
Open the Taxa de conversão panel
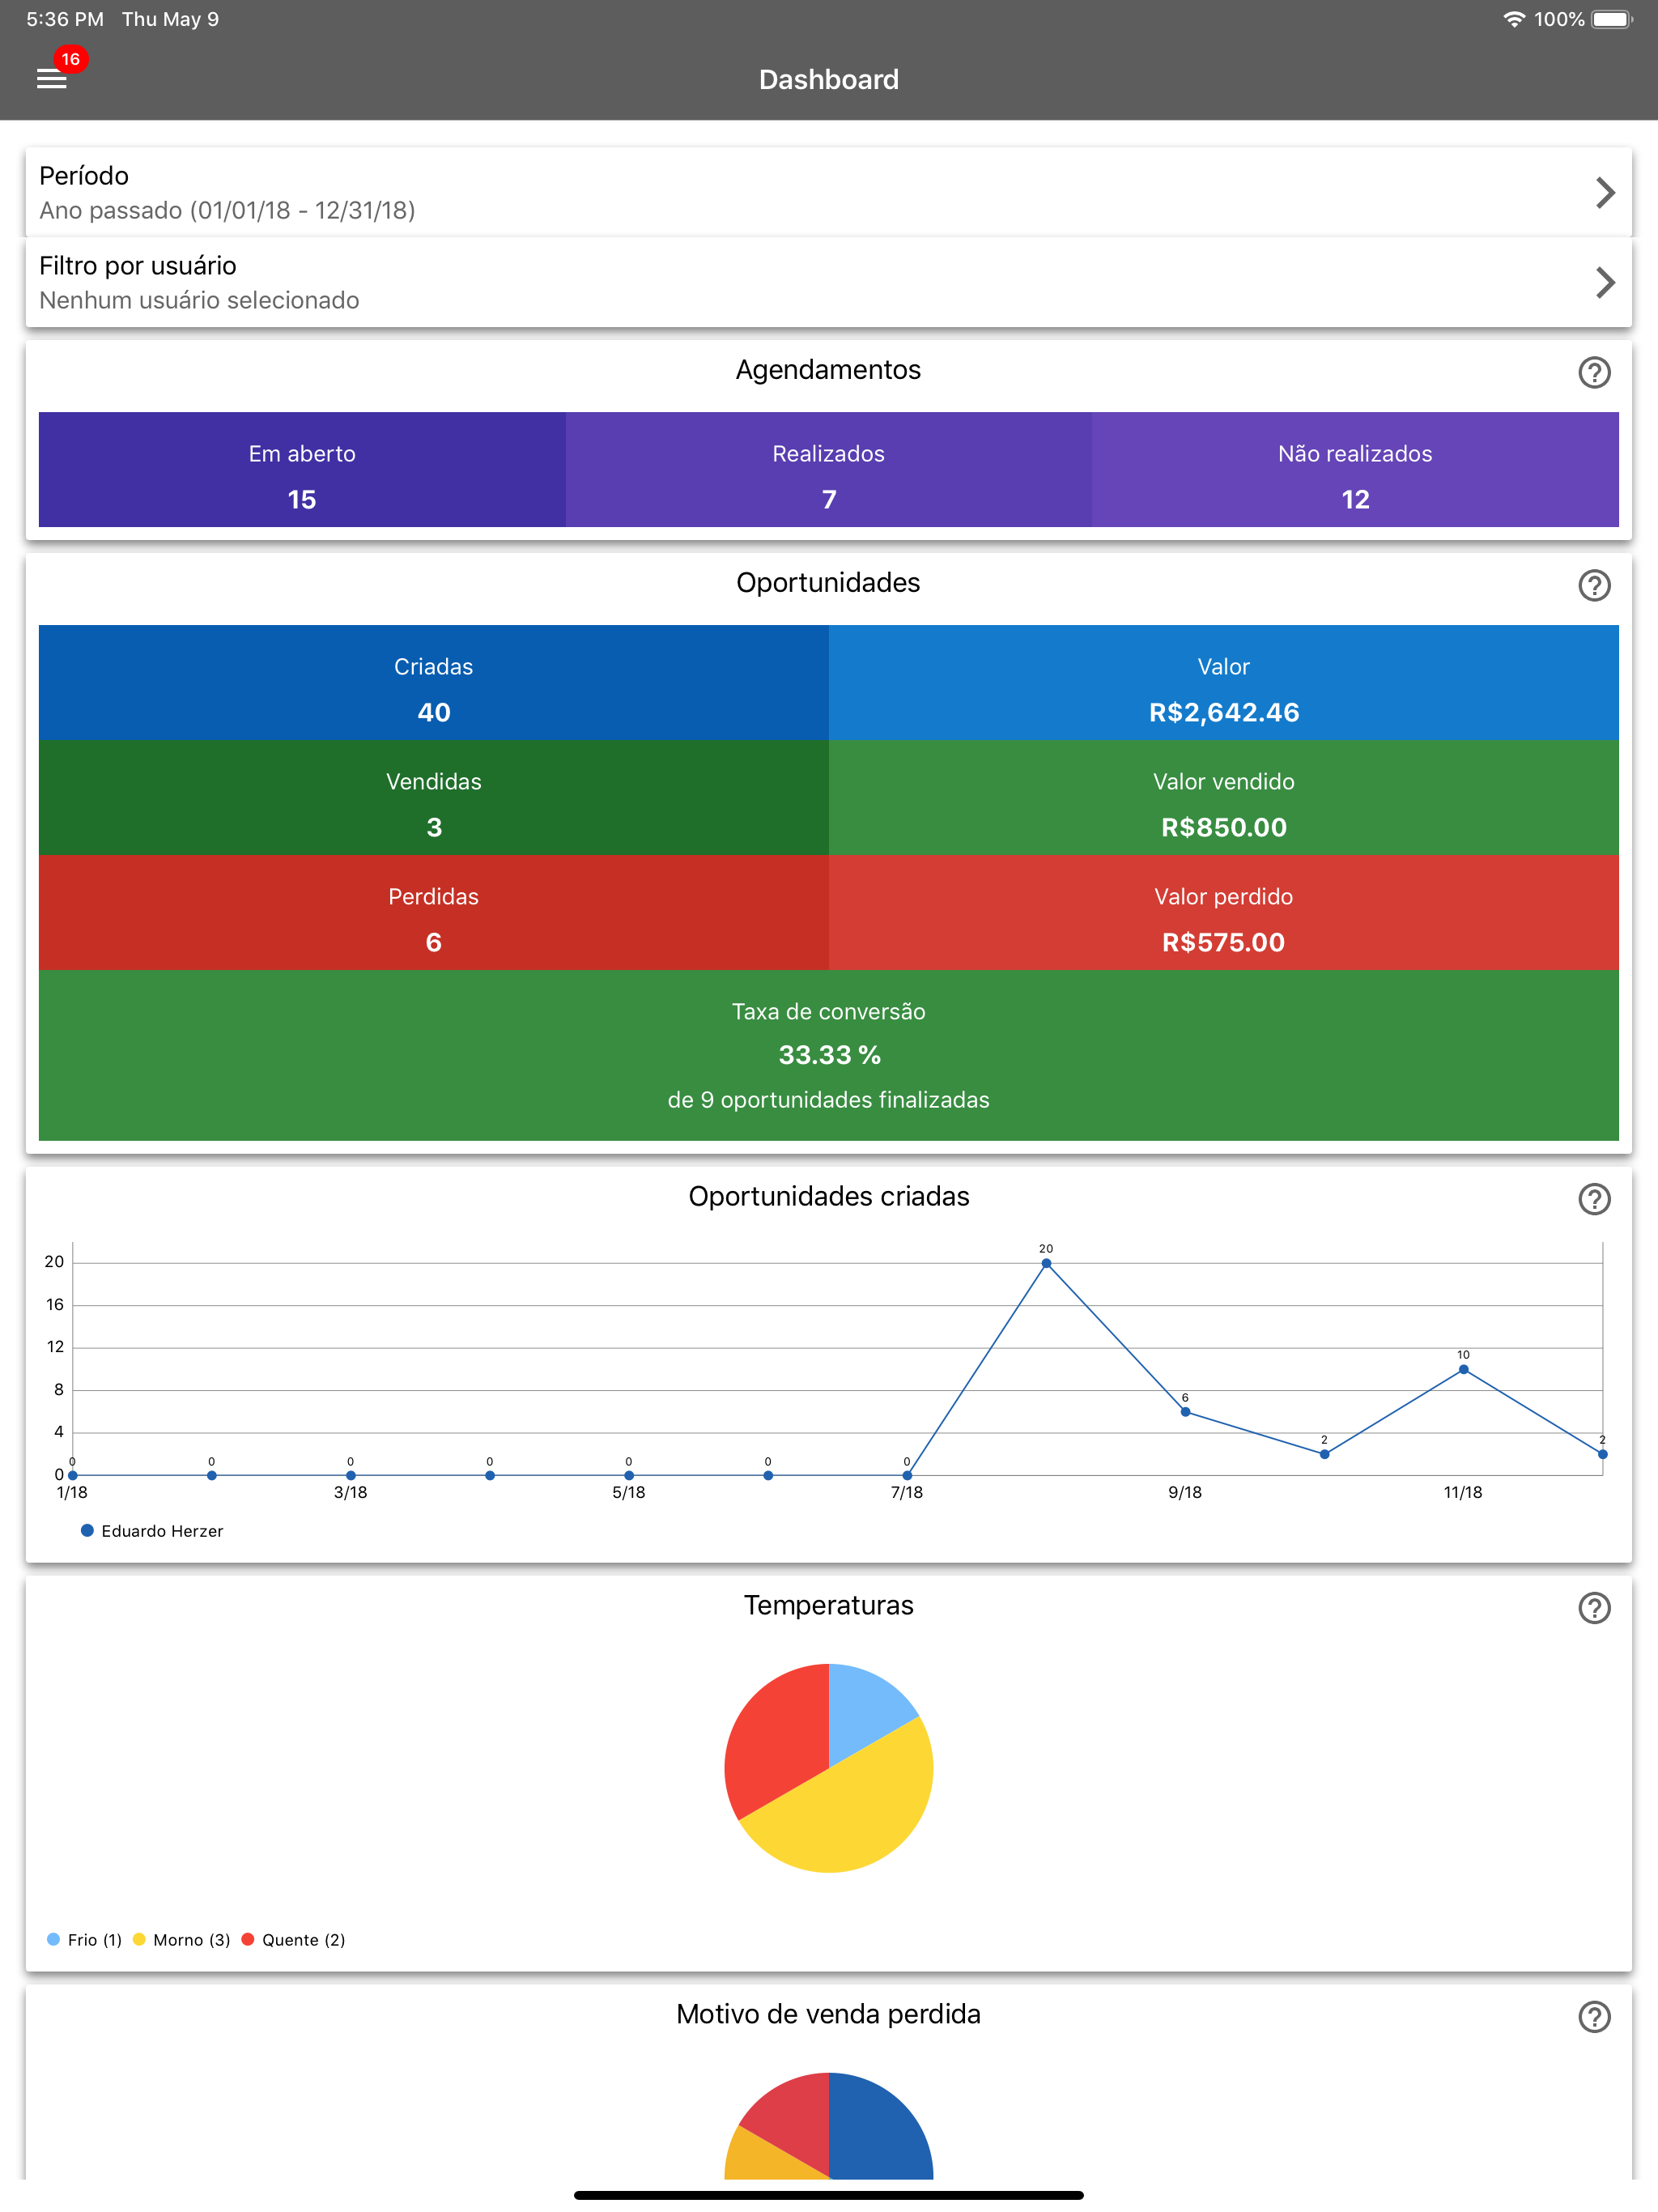point(828,1055)
